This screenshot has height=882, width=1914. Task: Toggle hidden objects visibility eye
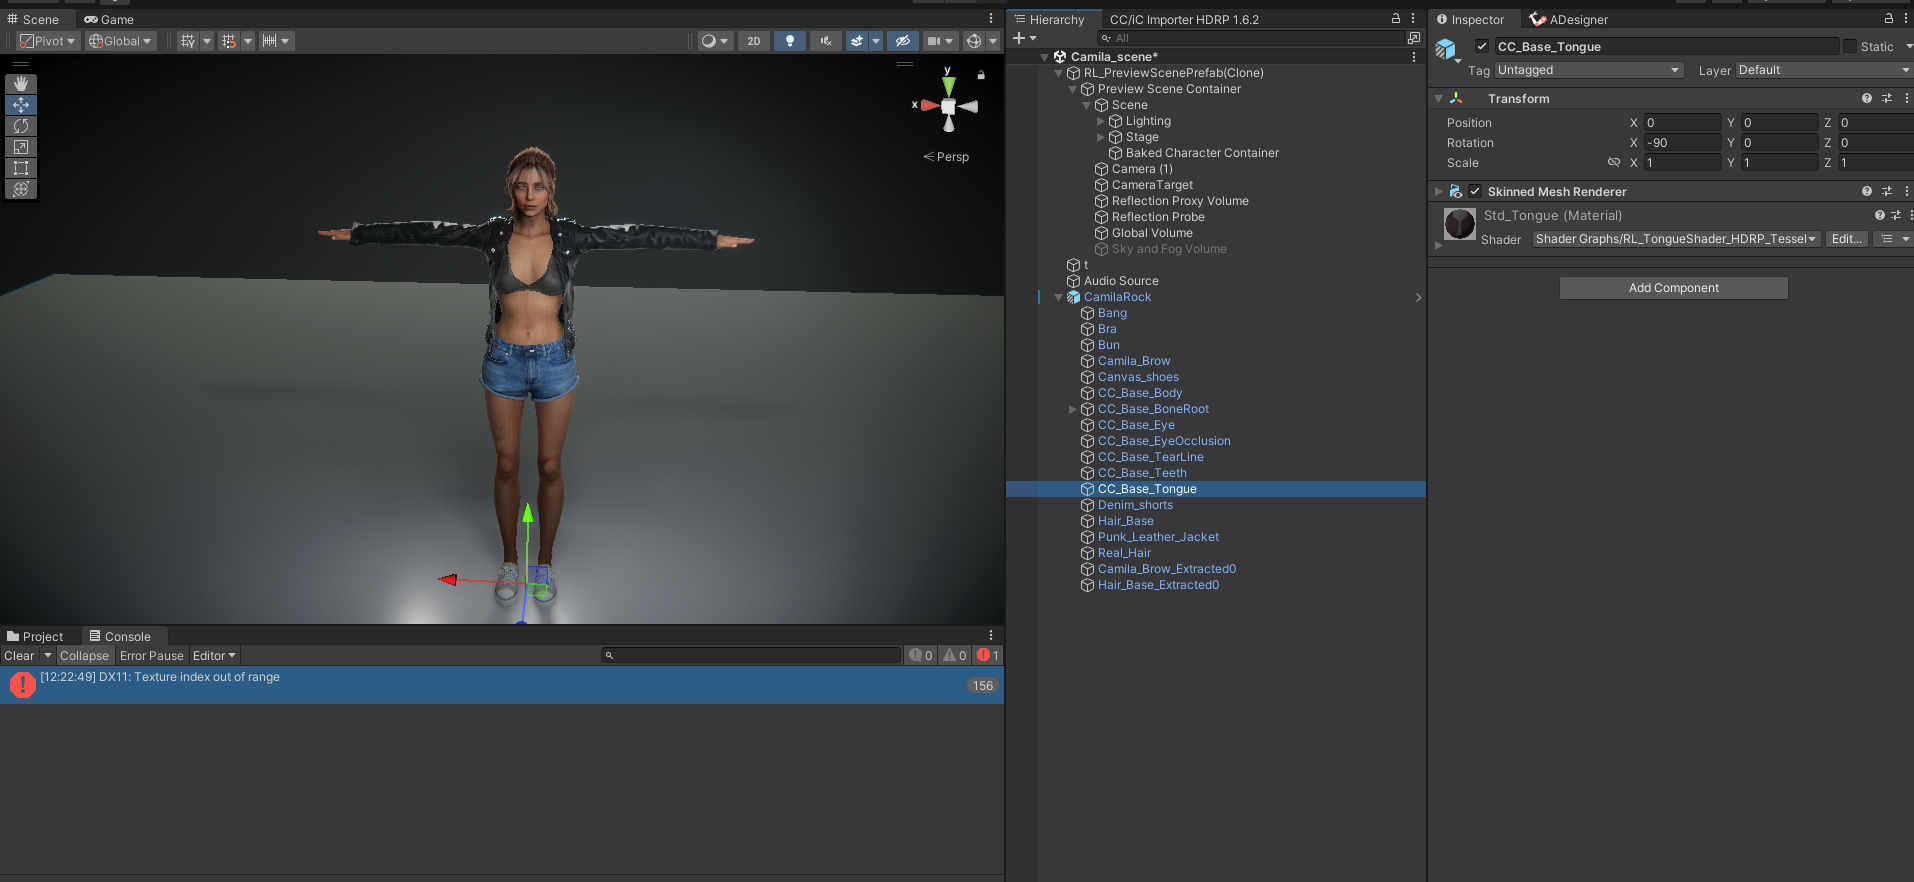pos(902,41)
